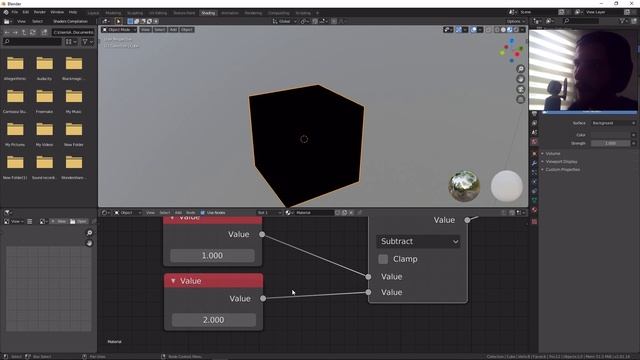Image resolution: width=640 pixels, height=360 pixels.
Task: Open the Object Mode dropdown
Action: click(119, 30)
